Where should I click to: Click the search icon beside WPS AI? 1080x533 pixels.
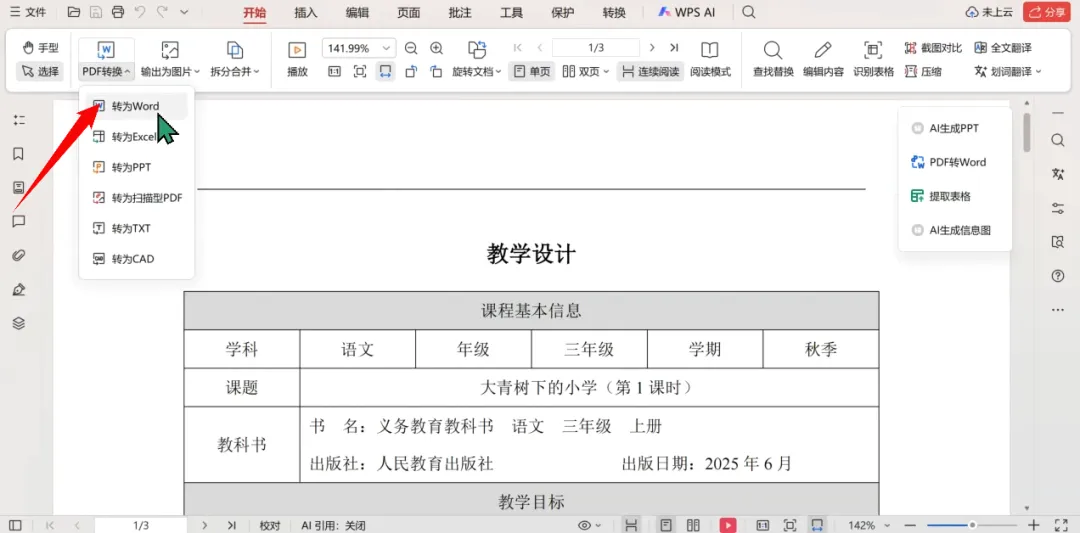(x=749, y=12)
